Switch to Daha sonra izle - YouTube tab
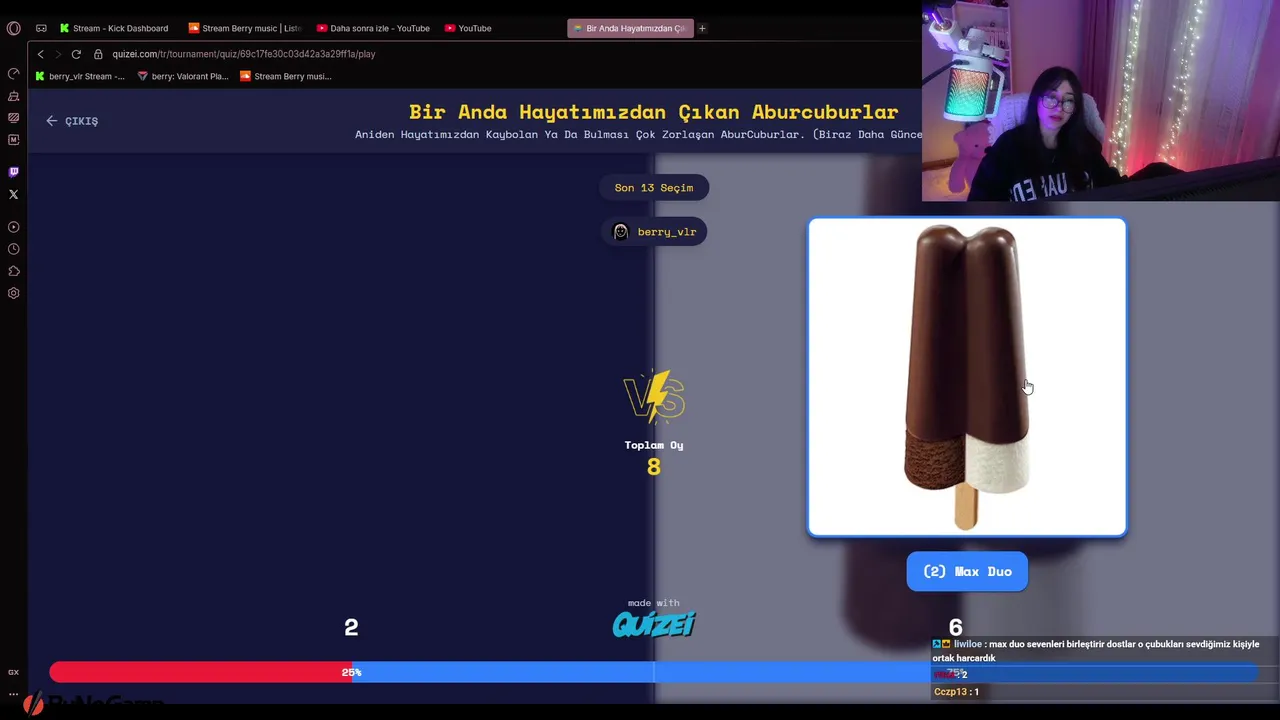 point(373,28)
